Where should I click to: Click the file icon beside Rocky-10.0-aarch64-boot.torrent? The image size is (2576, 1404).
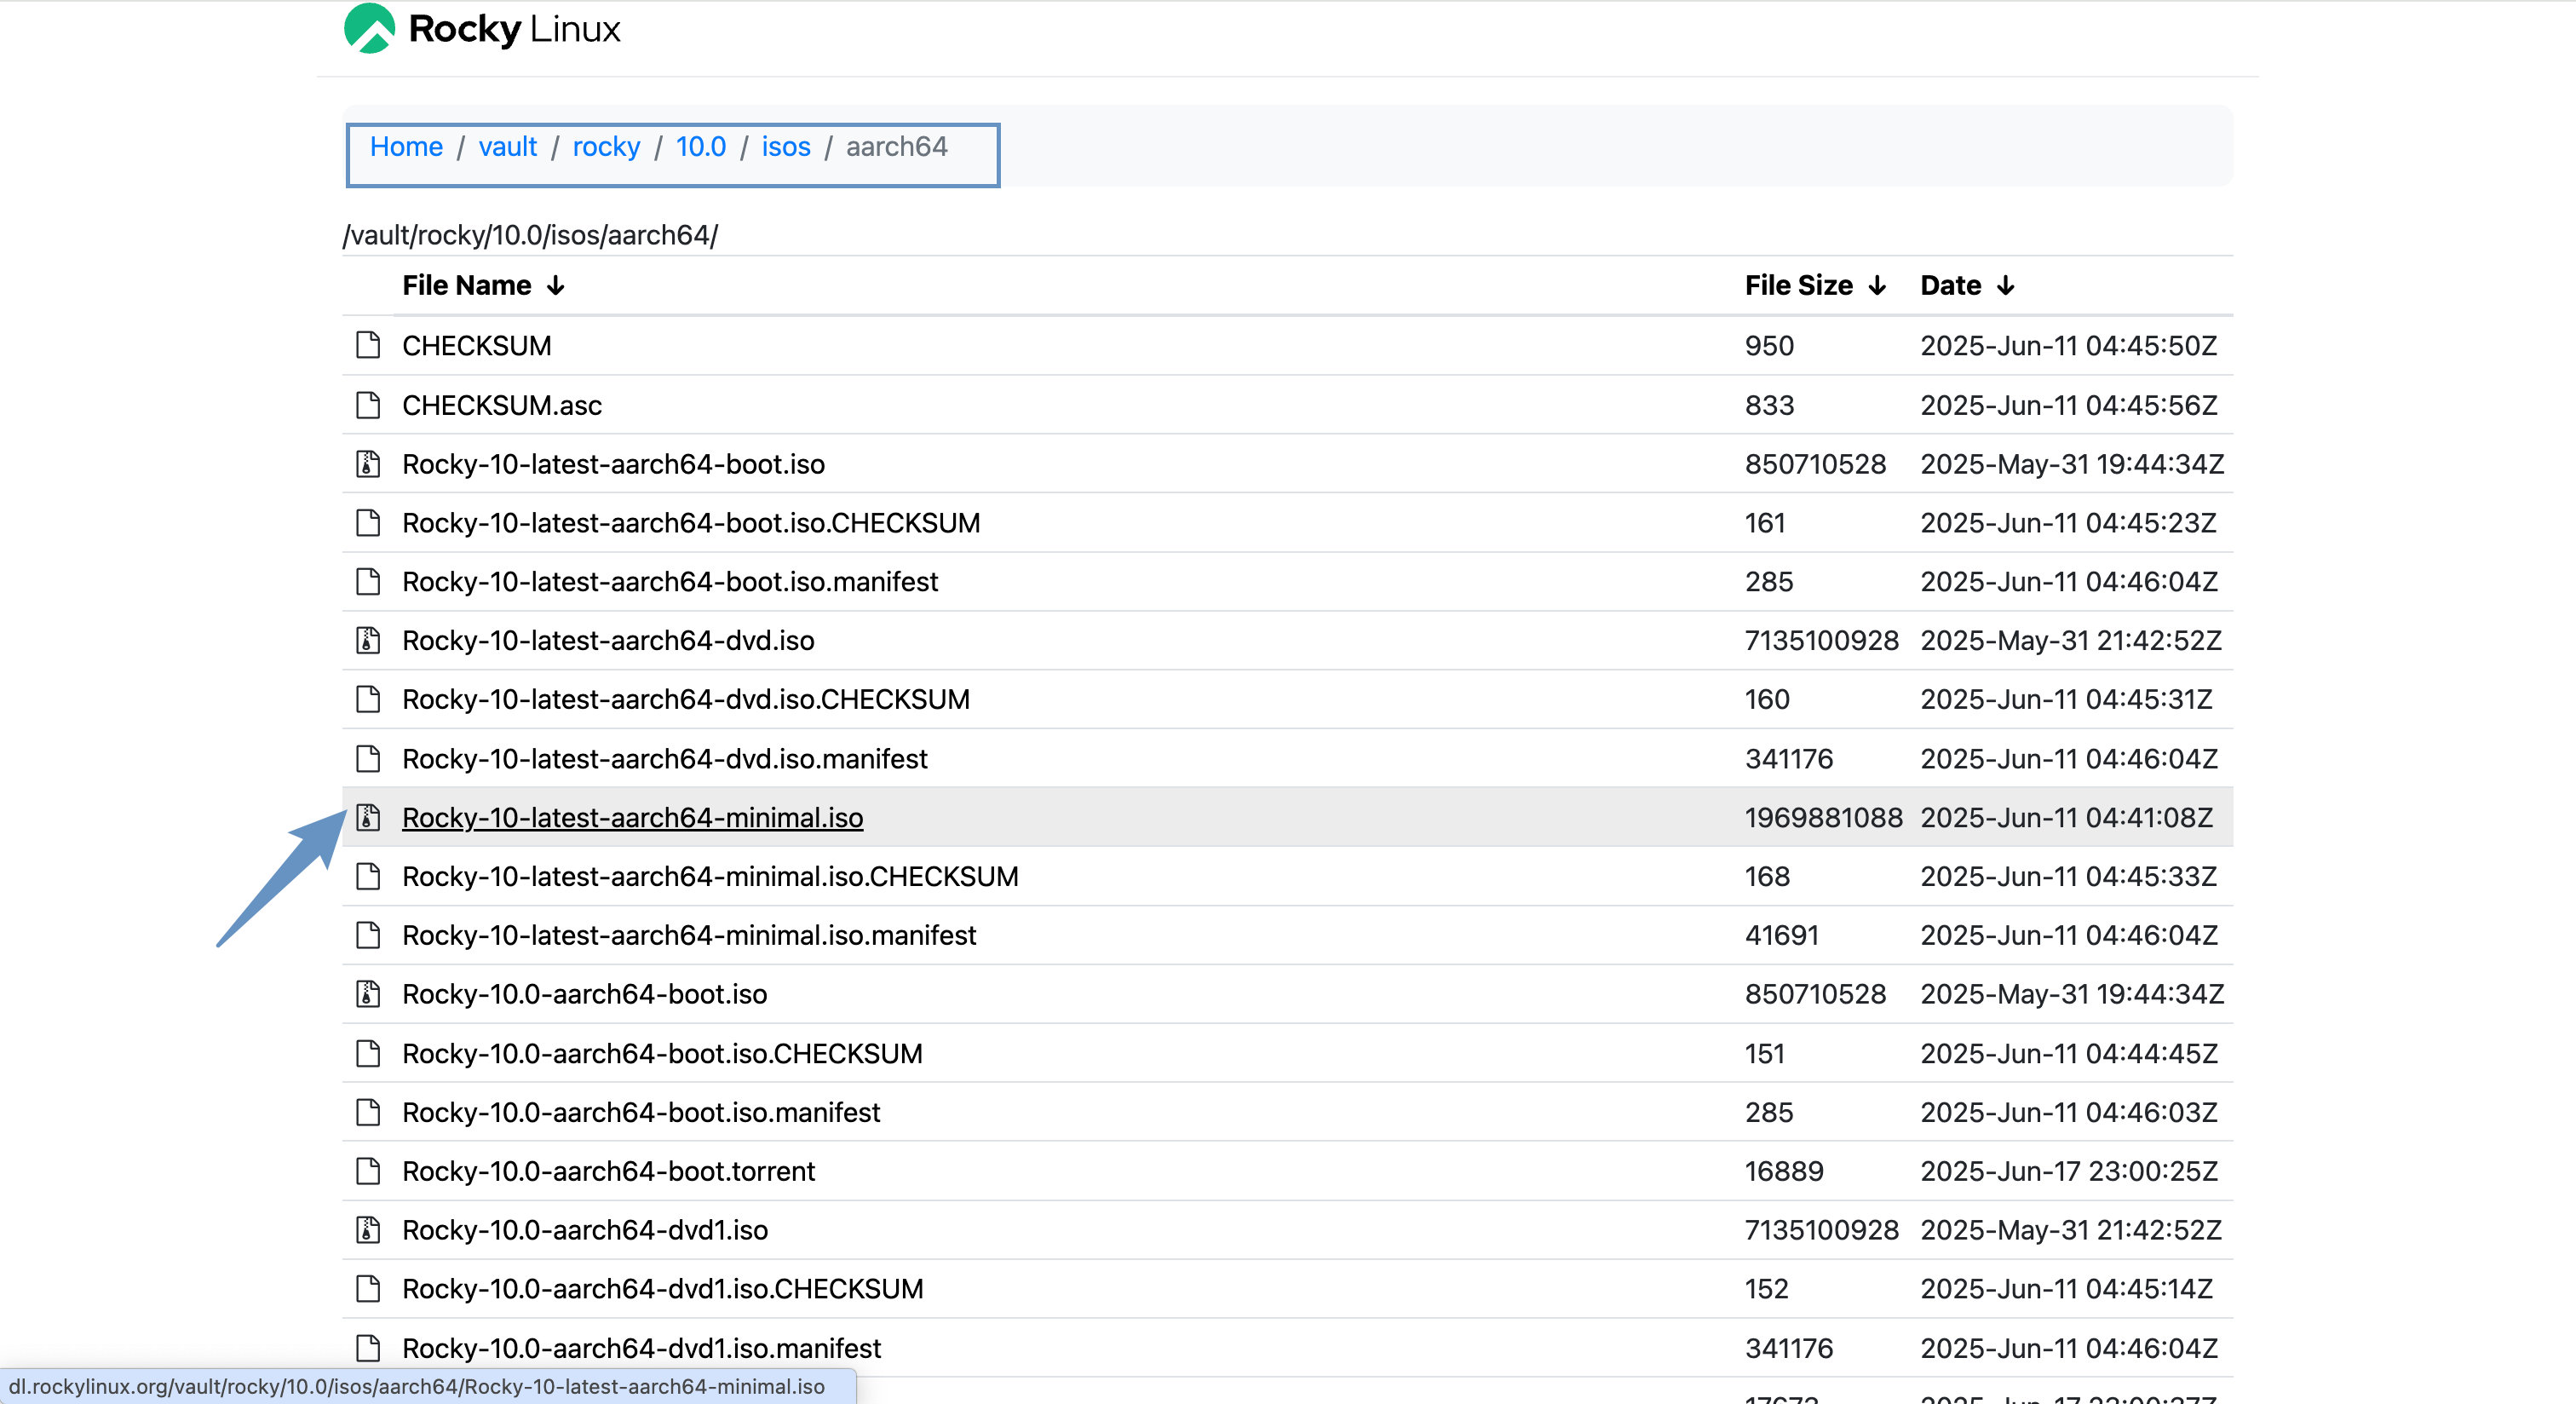coord(368,1171)
